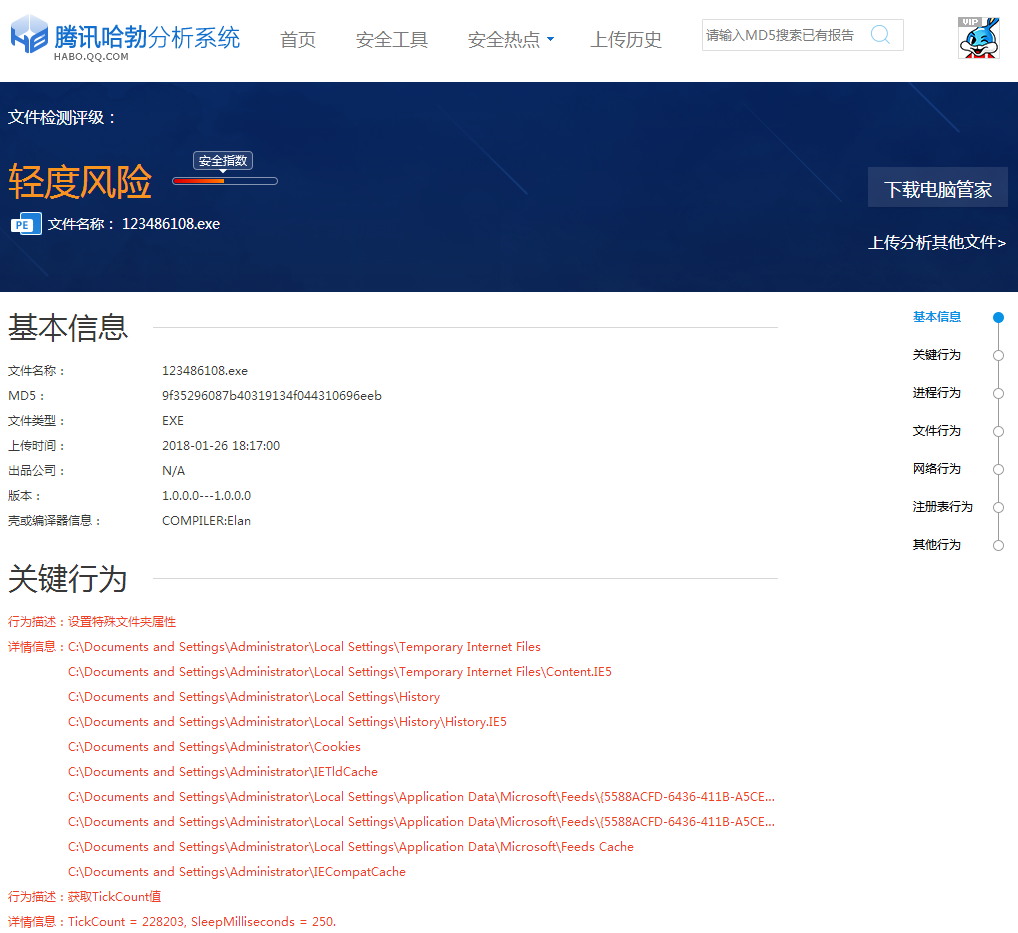This screenshot has width=1018, height=933.
Task: Click file name 123486108.exe in basic info
Action: pyautogui.click(x=205, y=371)
